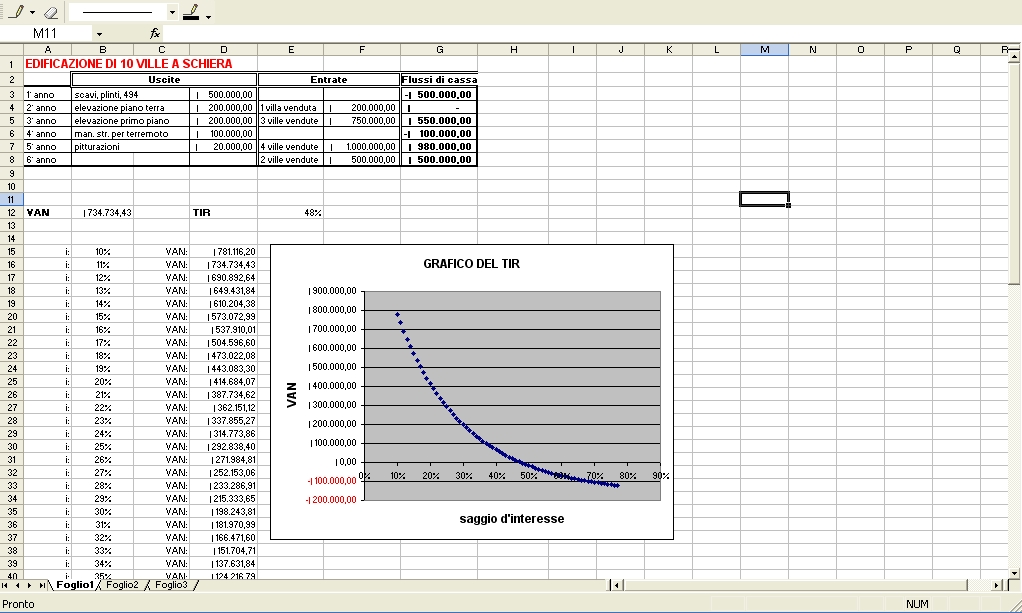Select row 12 header
The width and height of the screenshot is (1022, 613).
tap(11, 212)
